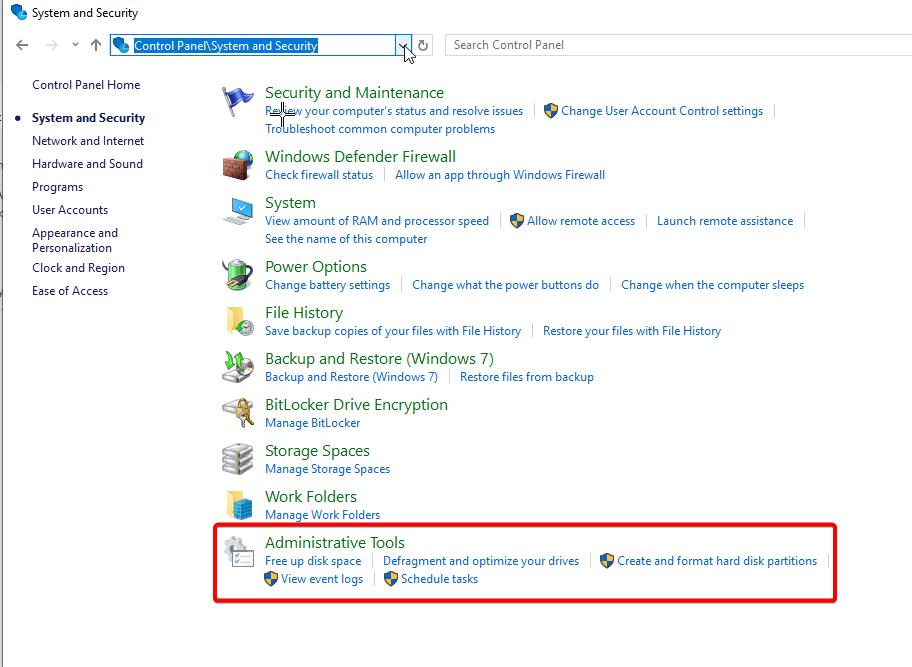Open recent locations dropdown arrow
This screenshot has height=667, width=912.
[x=75, y=45]
